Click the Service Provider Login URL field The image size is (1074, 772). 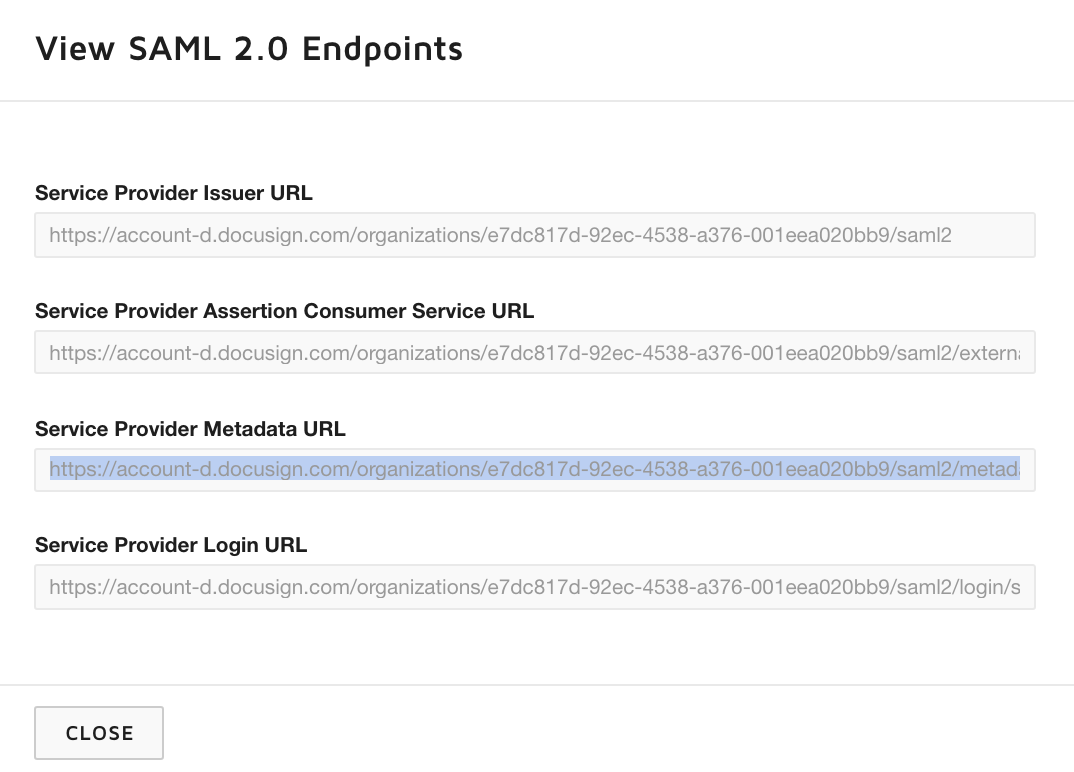tap(535, 587)
